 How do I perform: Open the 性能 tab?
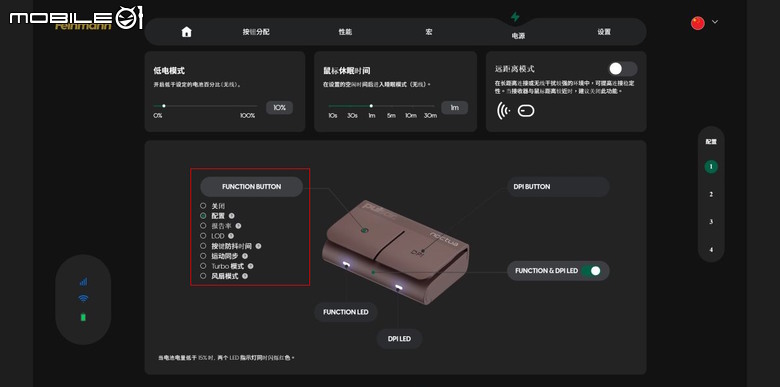point(345,32)
